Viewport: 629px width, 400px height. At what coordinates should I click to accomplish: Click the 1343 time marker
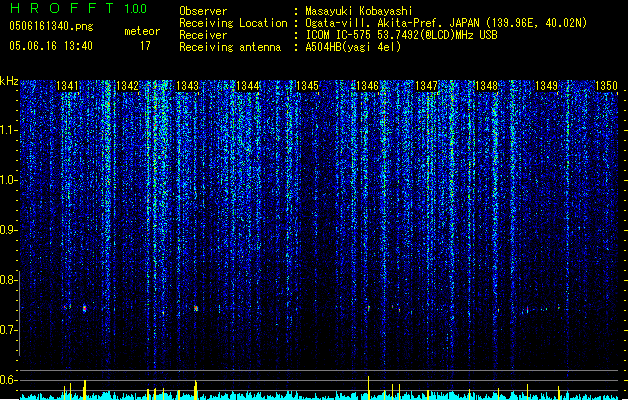187,85
